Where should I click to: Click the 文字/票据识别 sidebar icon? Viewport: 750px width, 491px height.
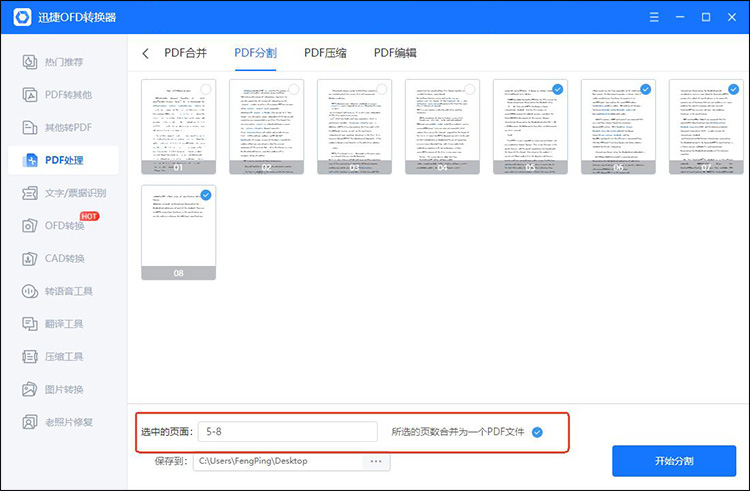pyautogui.click(x=30, y=193)
